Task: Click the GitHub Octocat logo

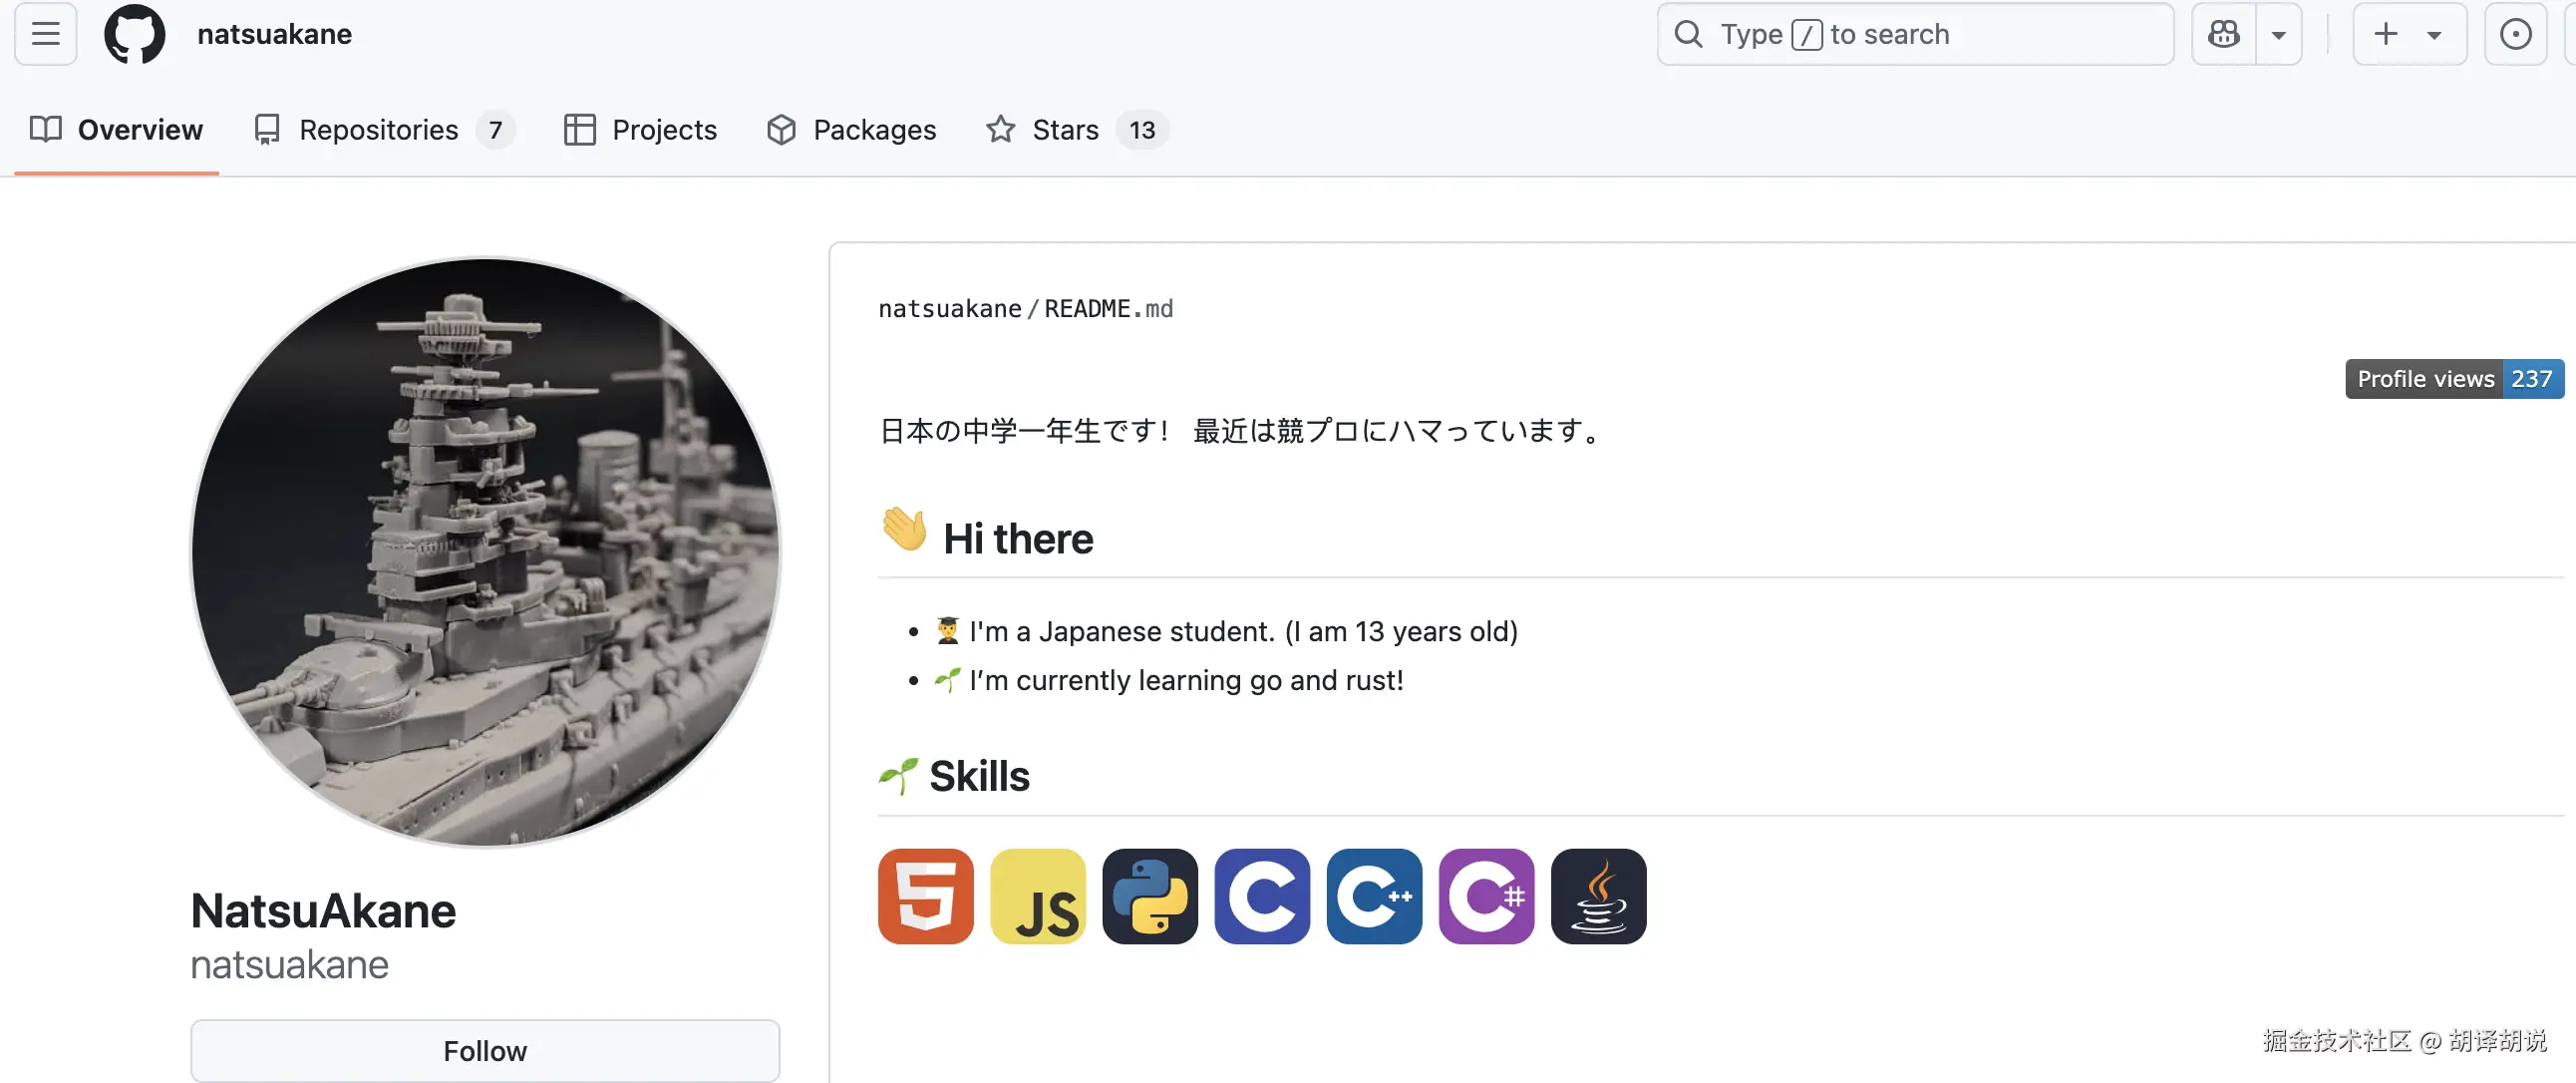Action: [135, 34]
